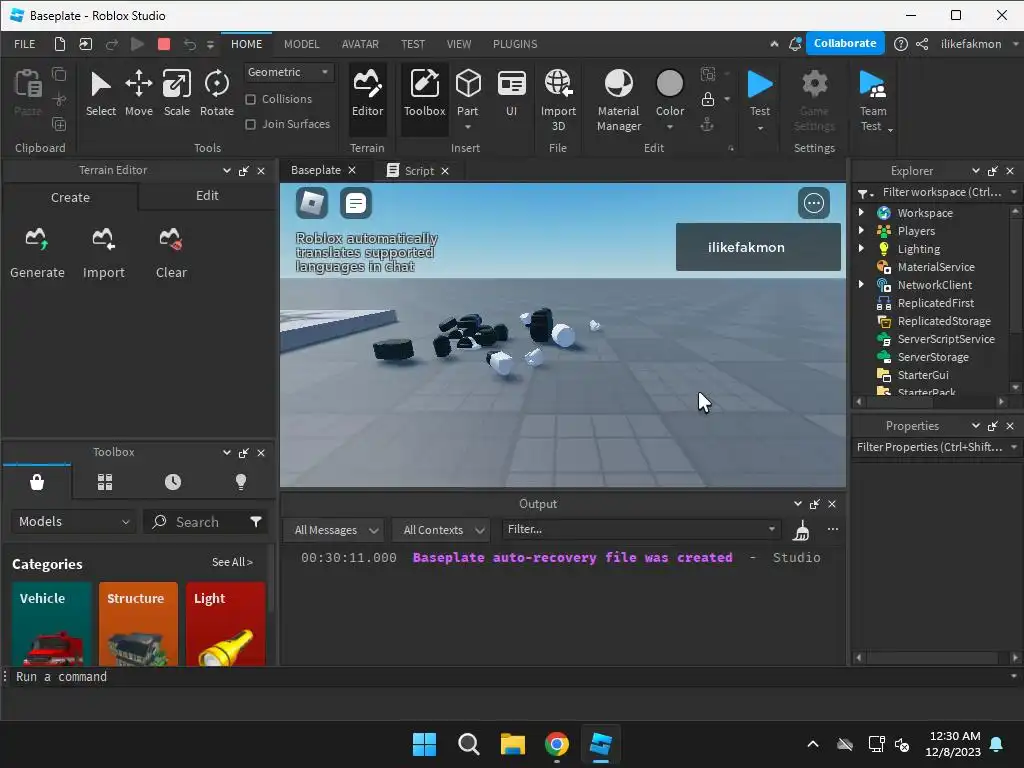This screenshot has height=768, width=1024.
Task: Click the See All categories link
Action: [x=232, y=562]
